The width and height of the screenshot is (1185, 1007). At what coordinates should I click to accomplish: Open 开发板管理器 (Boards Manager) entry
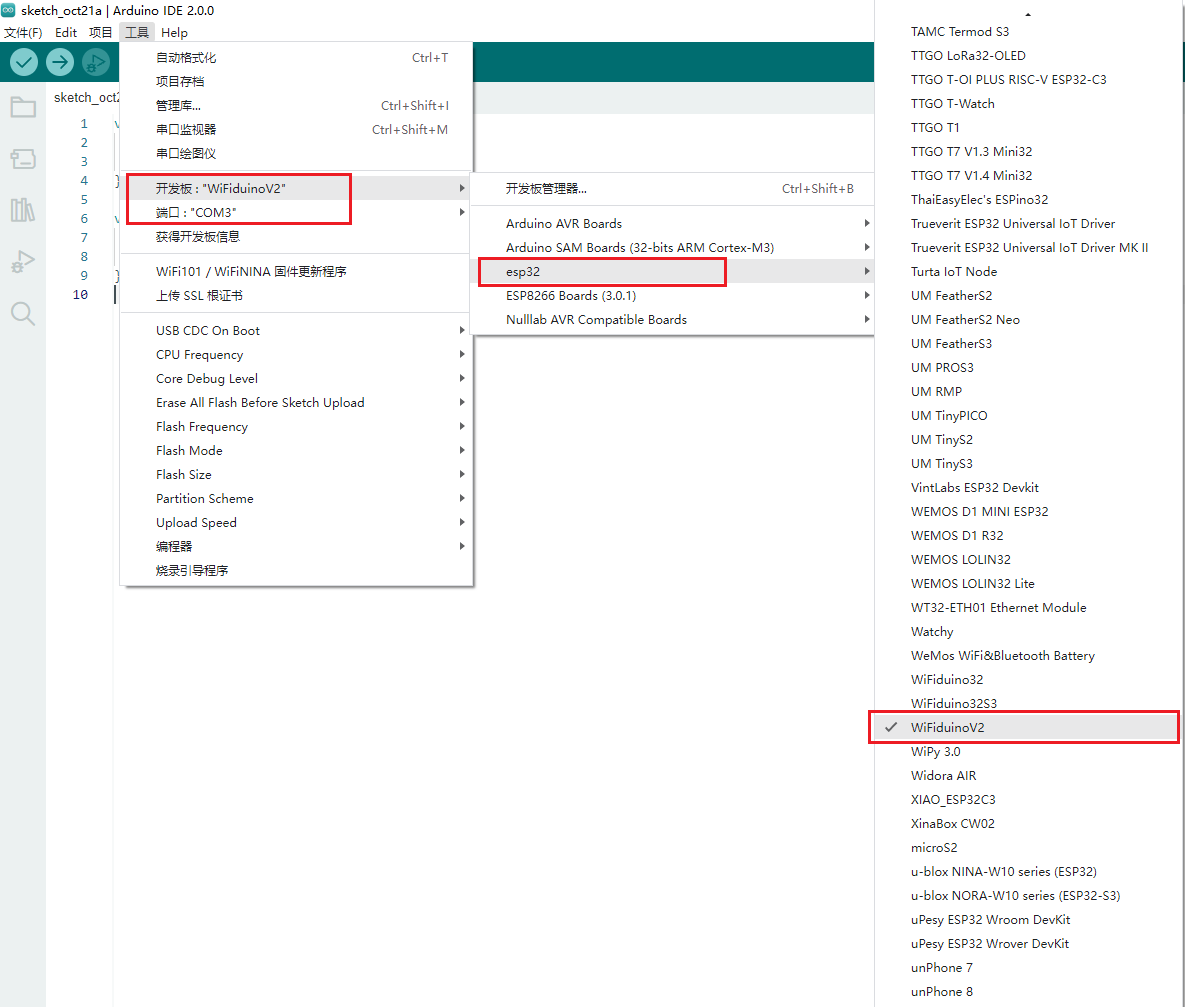546,188
